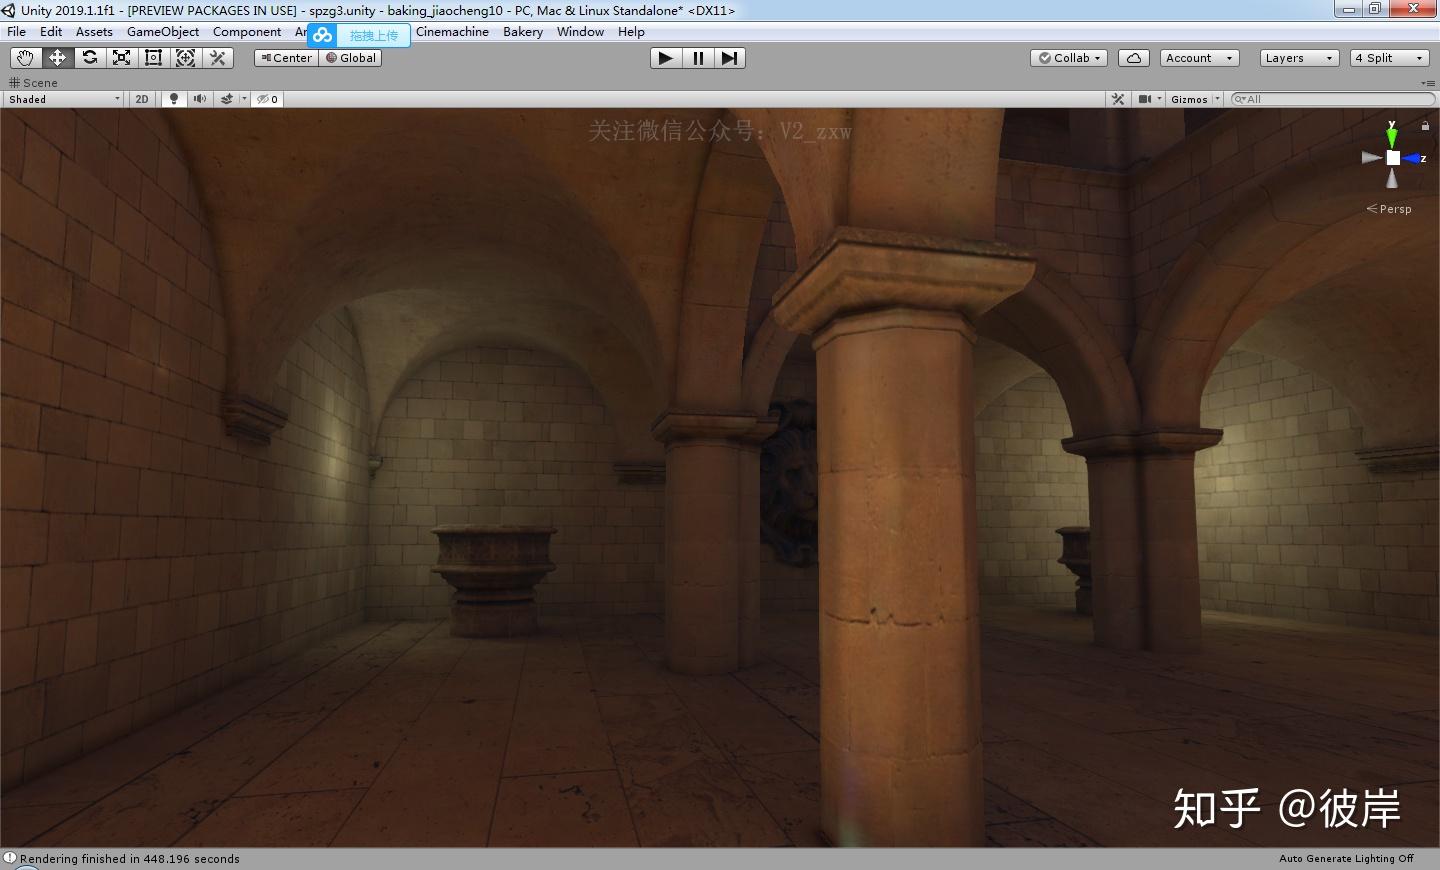Click the 'Auto Generate Lighting Off' status
Screen dimensions: 1440x870
pos(1346,859)
